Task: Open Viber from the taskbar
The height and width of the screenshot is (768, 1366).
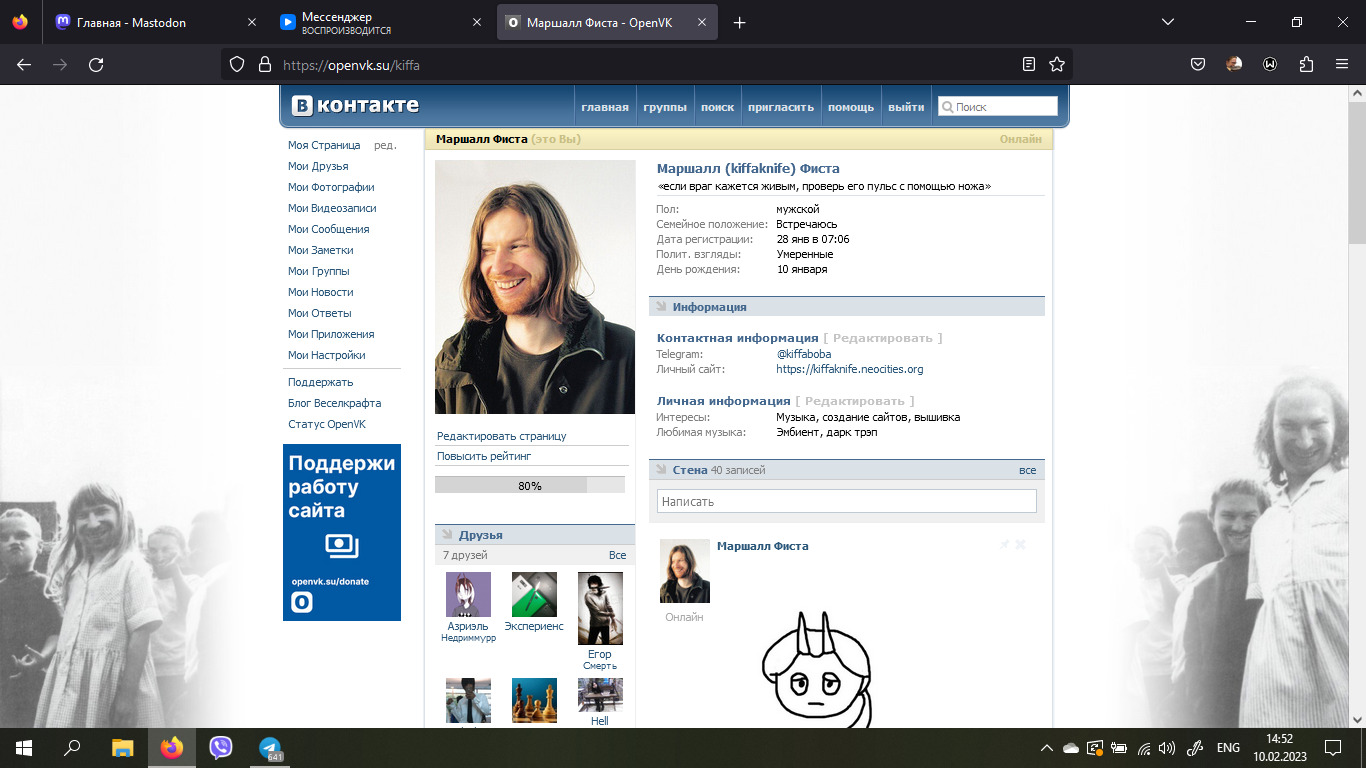Action: point(221,747)
